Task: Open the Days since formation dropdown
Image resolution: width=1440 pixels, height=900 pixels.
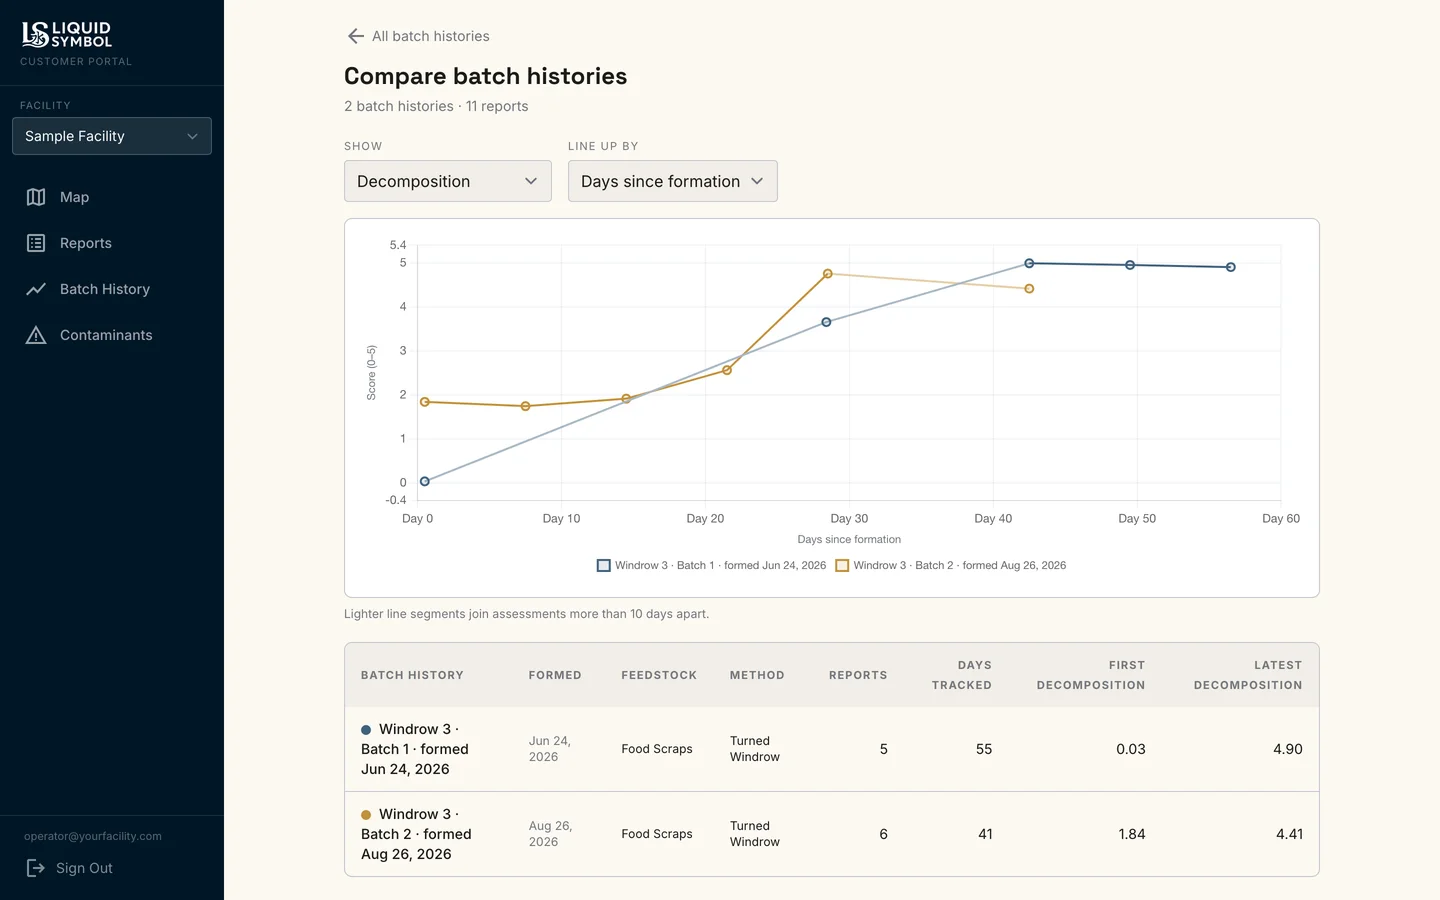Action: (673, 181)
